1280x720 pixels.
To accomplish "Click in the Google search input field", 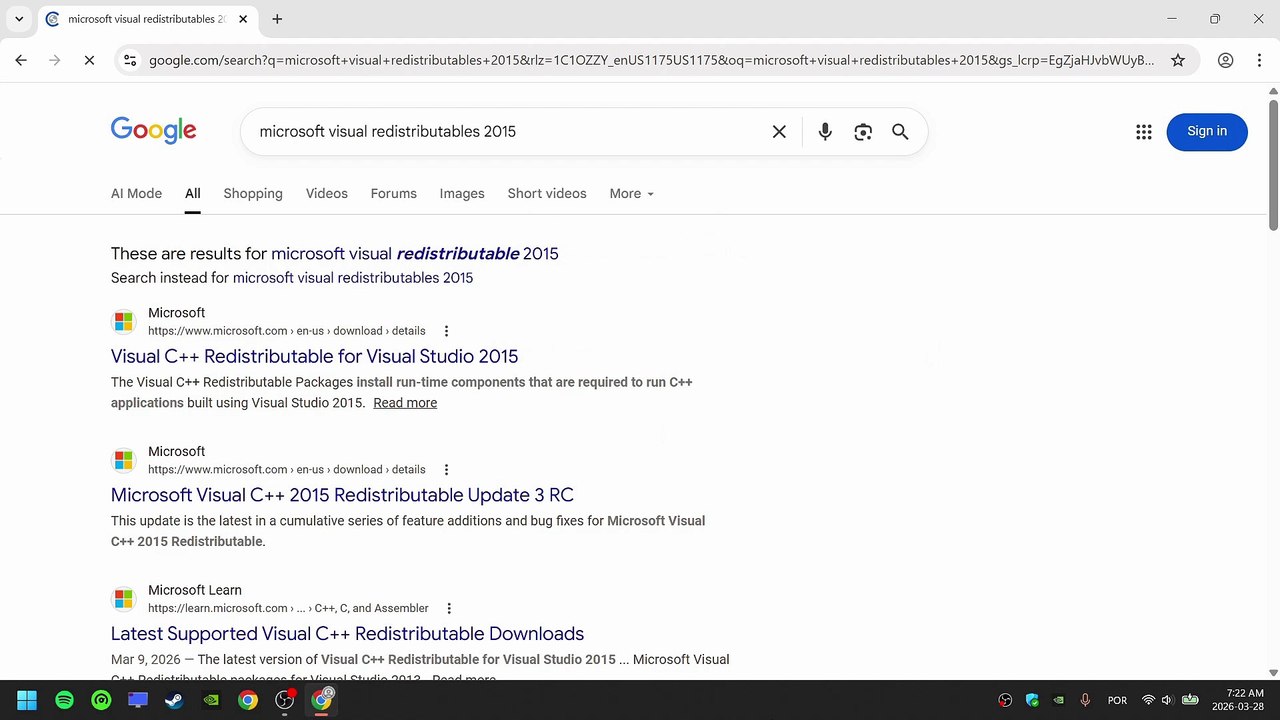I will tap(505, 131).
